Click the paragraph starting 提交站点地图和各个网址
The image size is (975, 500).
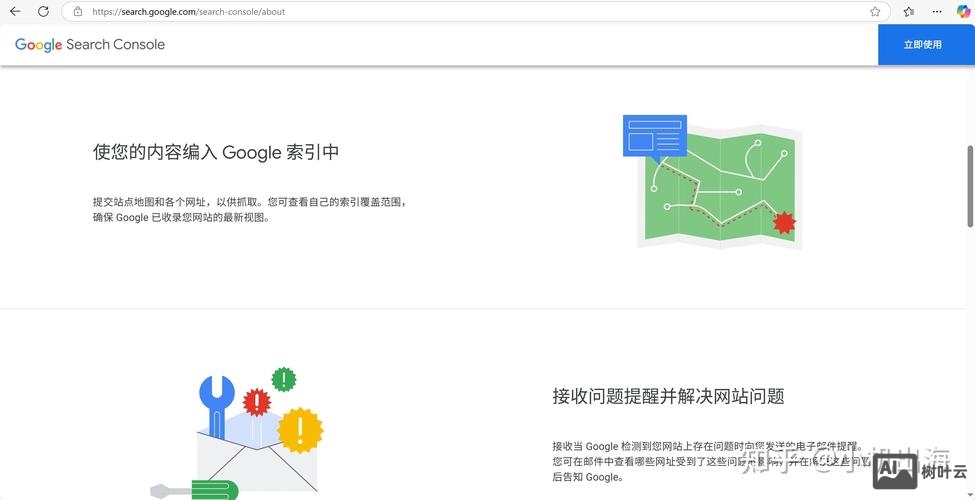click(251, 210)
